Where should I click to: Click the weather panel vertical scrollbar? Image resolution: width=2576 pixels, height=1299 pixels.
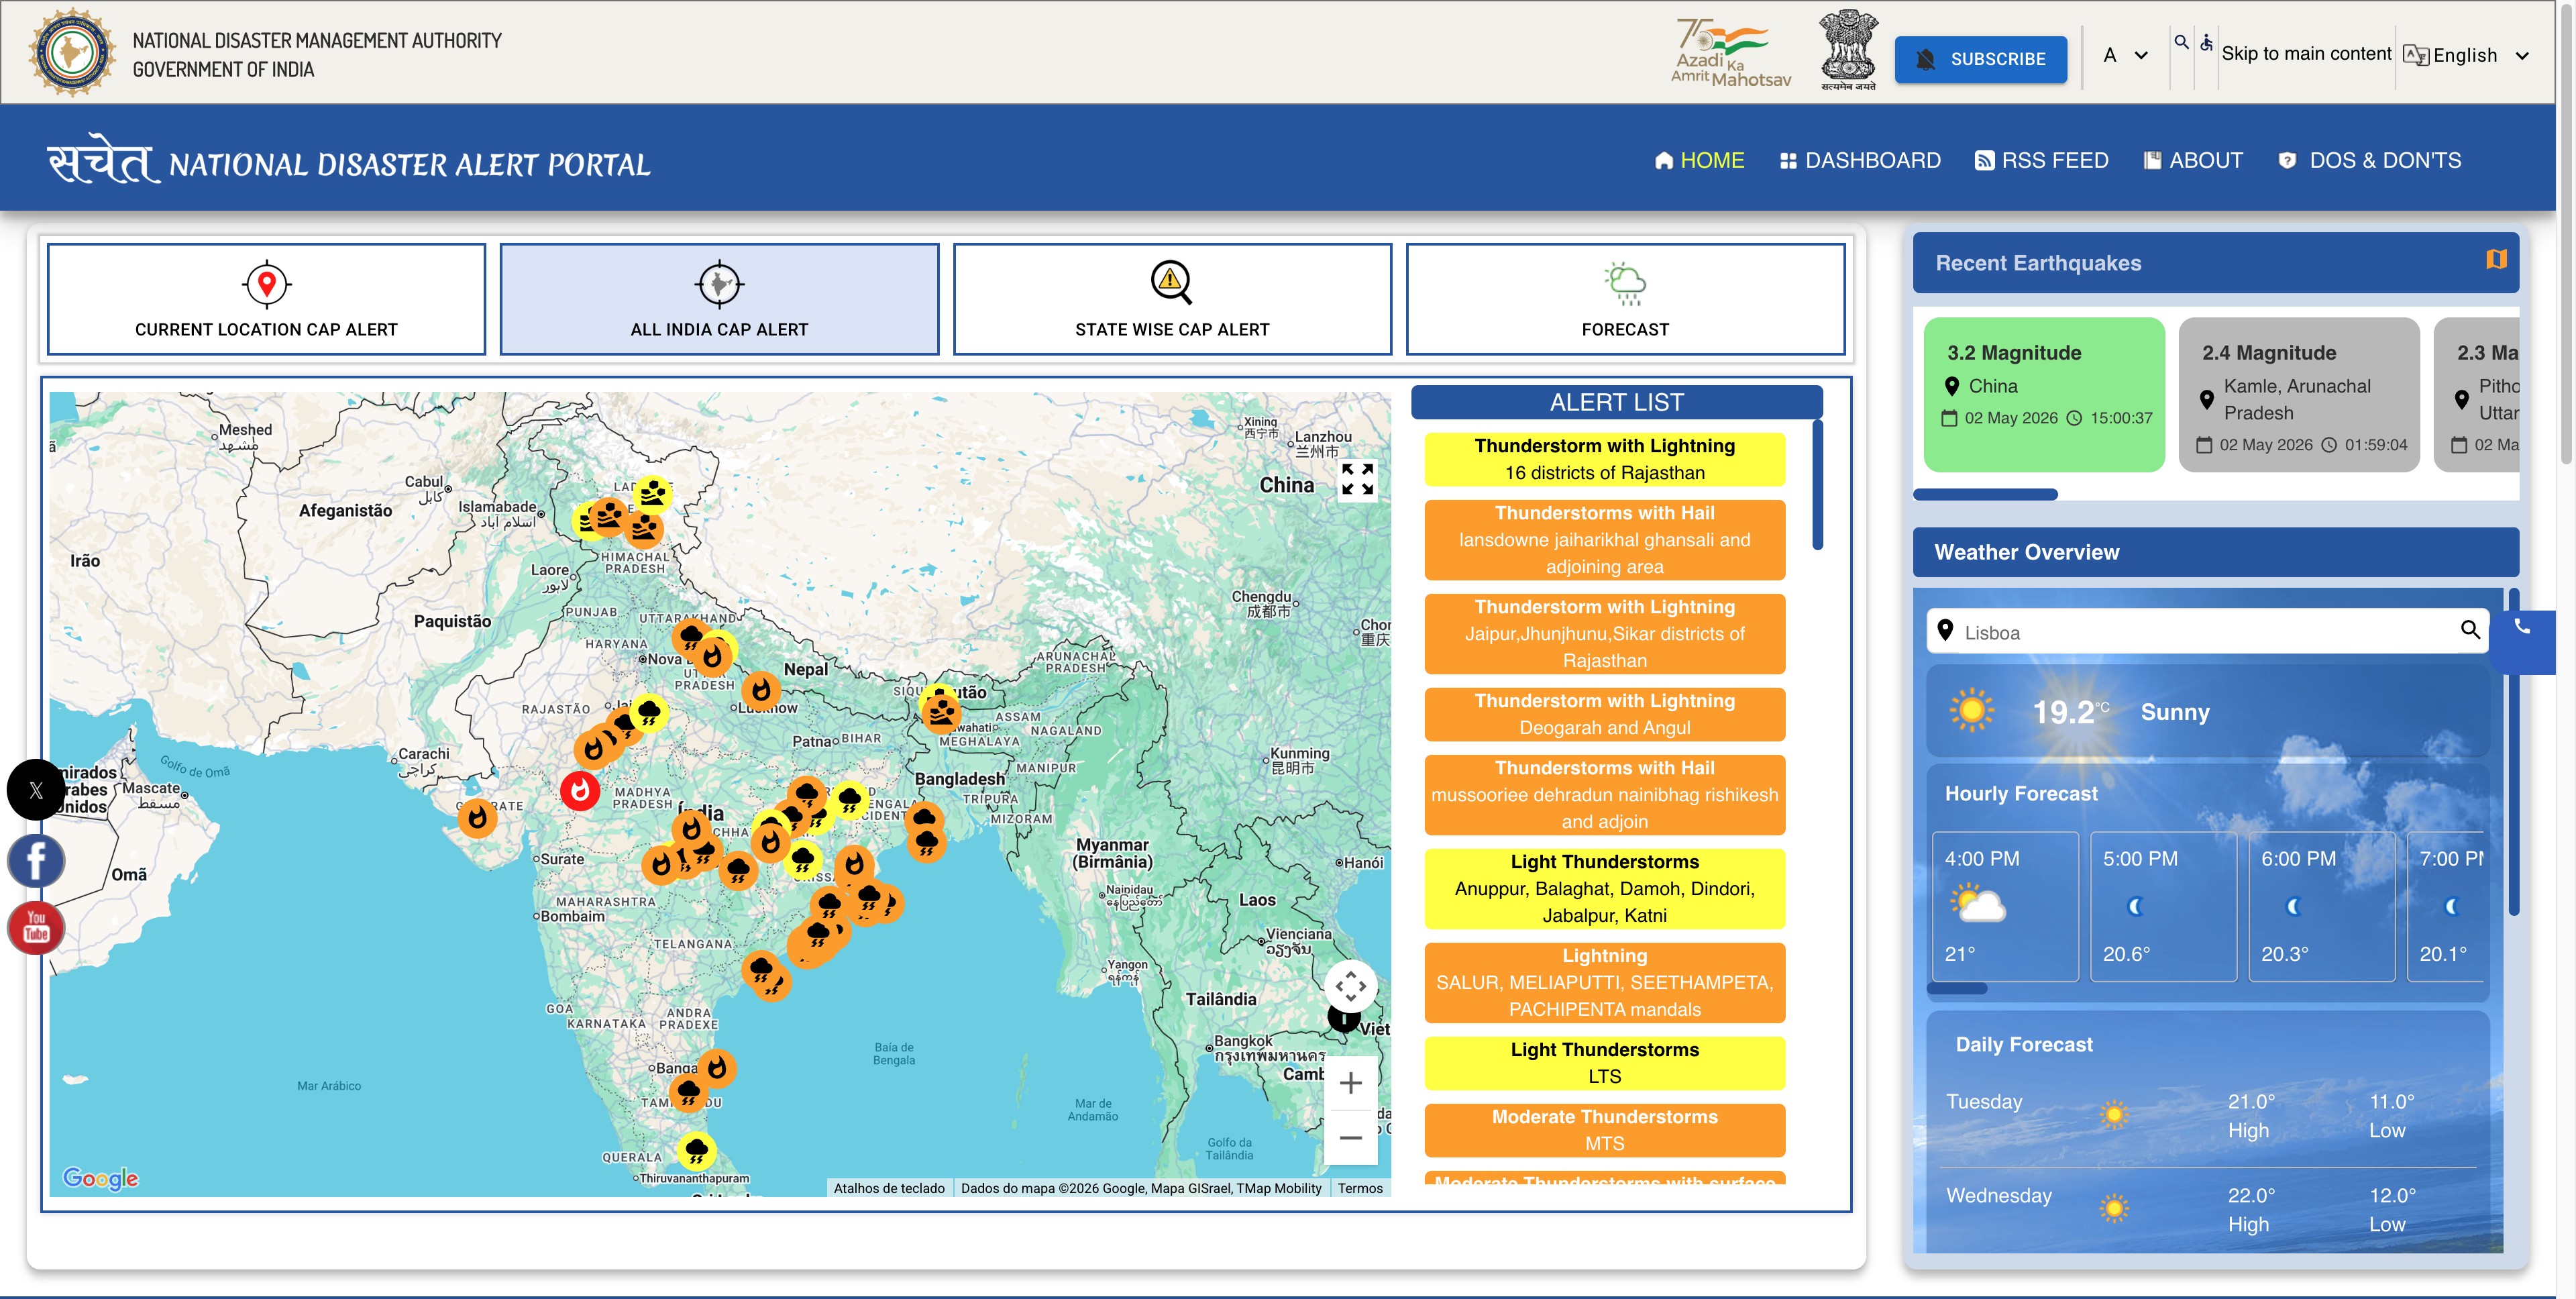click(2513, 752)
